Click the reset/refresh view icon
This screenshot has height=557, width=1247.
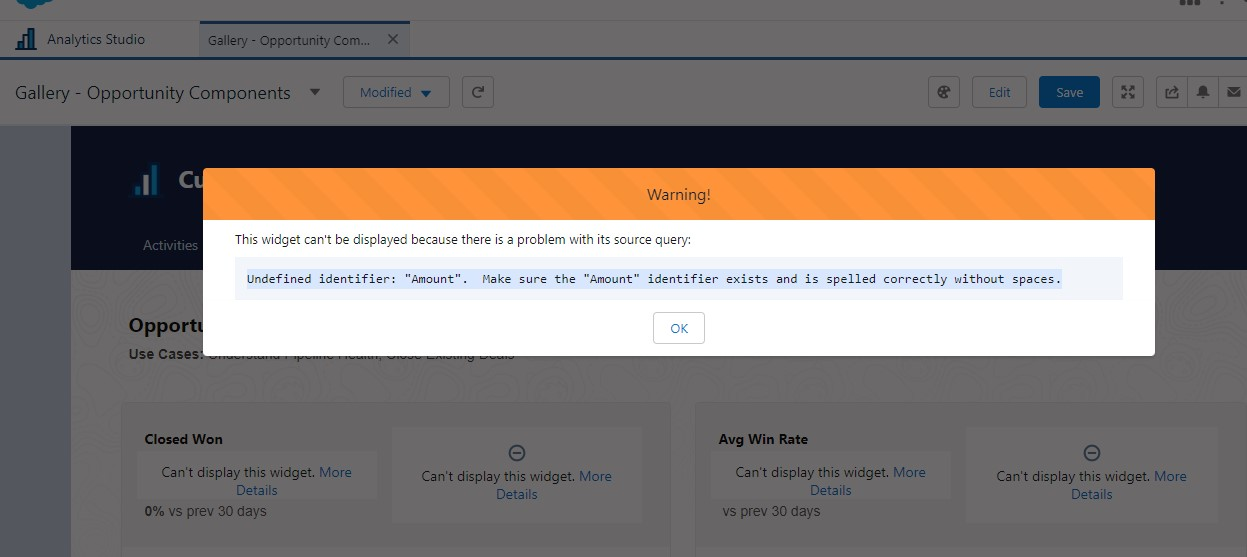(x=478, y=92)
